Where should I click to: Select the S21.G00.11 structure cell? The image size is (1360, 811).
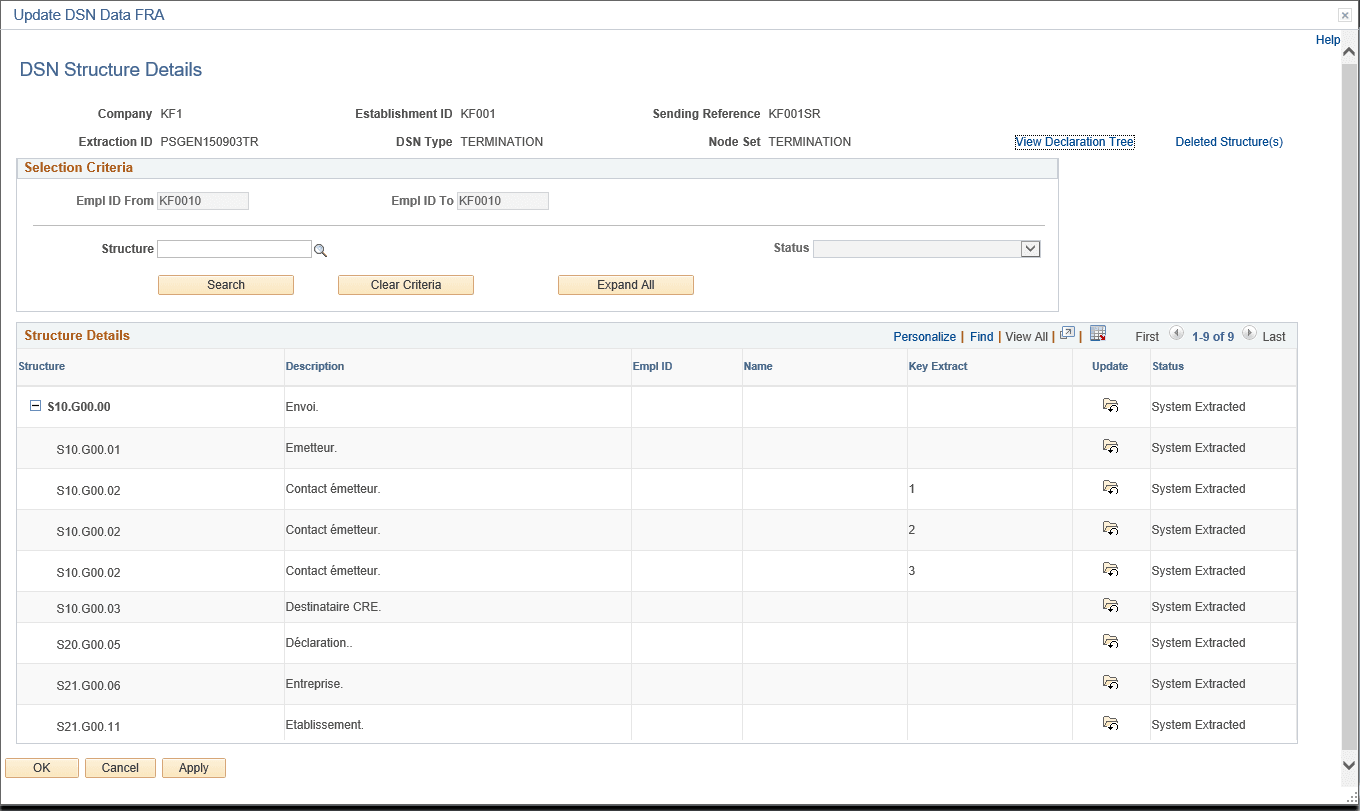click(89, 727)
